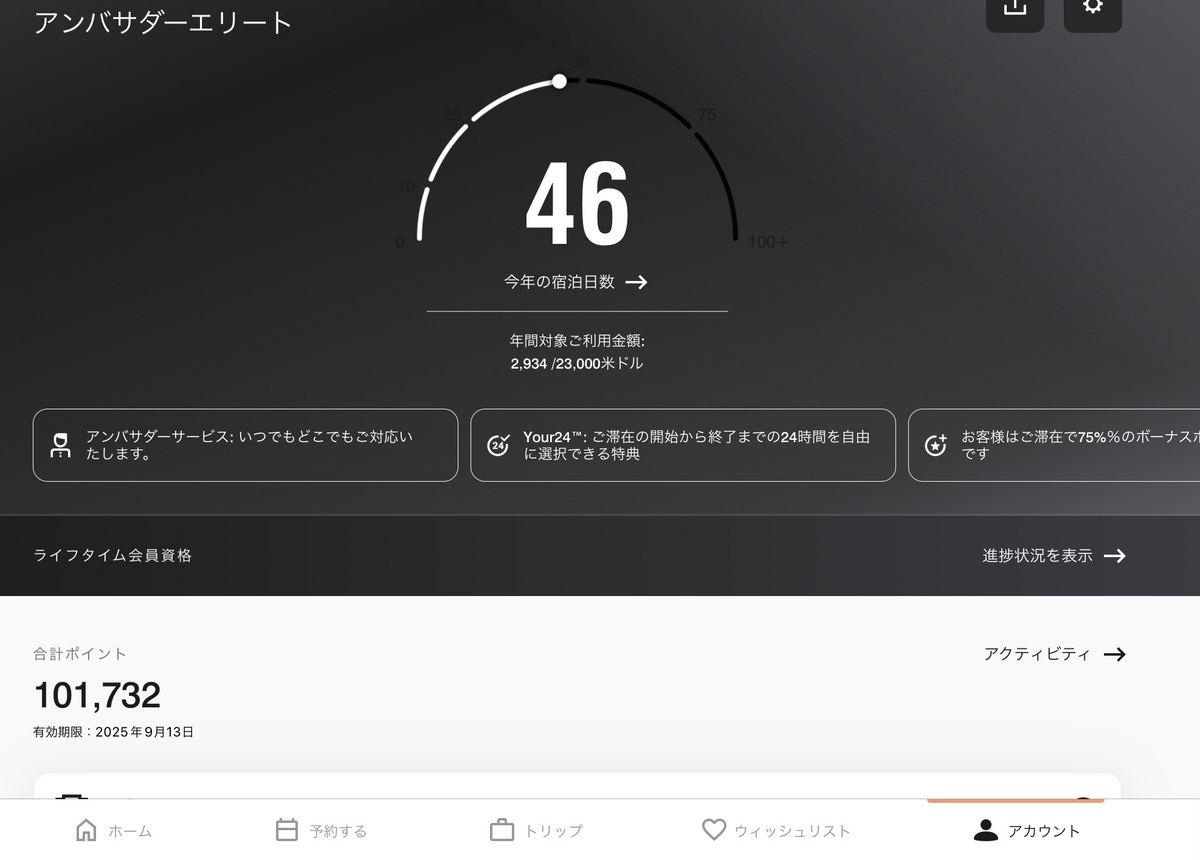The height and width of the screenshot is (860, 1200).
Task: Open ホーム tab in bottom bar
Action: point(114,830)
